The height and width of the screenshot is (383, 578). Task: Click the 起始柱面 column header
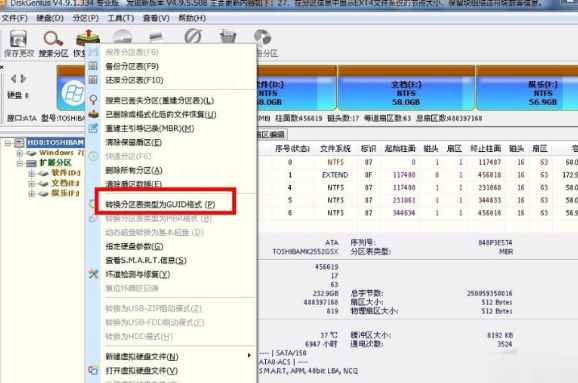coord(400,149)
